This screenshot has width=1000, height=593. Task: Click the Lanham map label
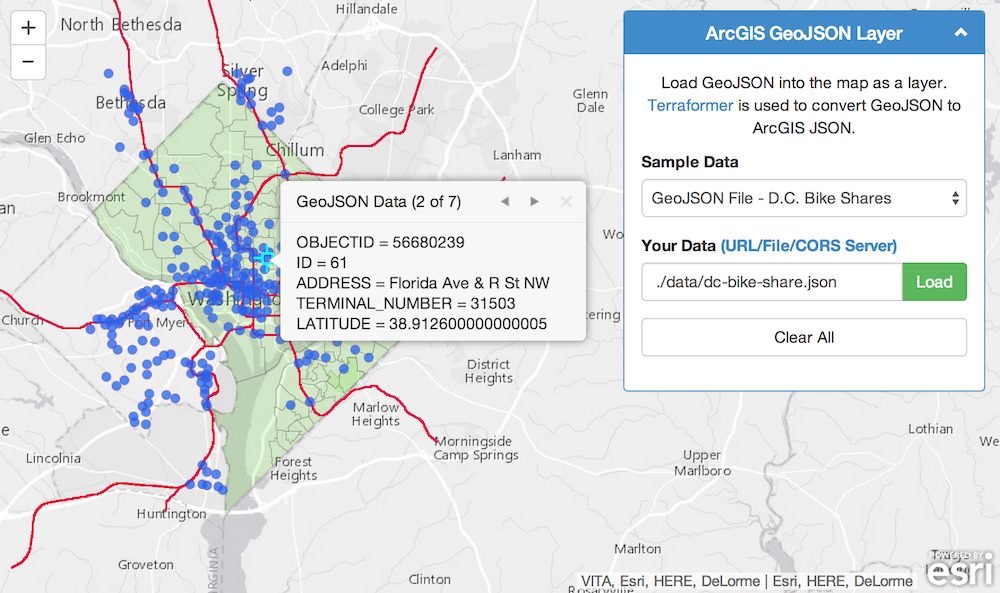point(517,155)
